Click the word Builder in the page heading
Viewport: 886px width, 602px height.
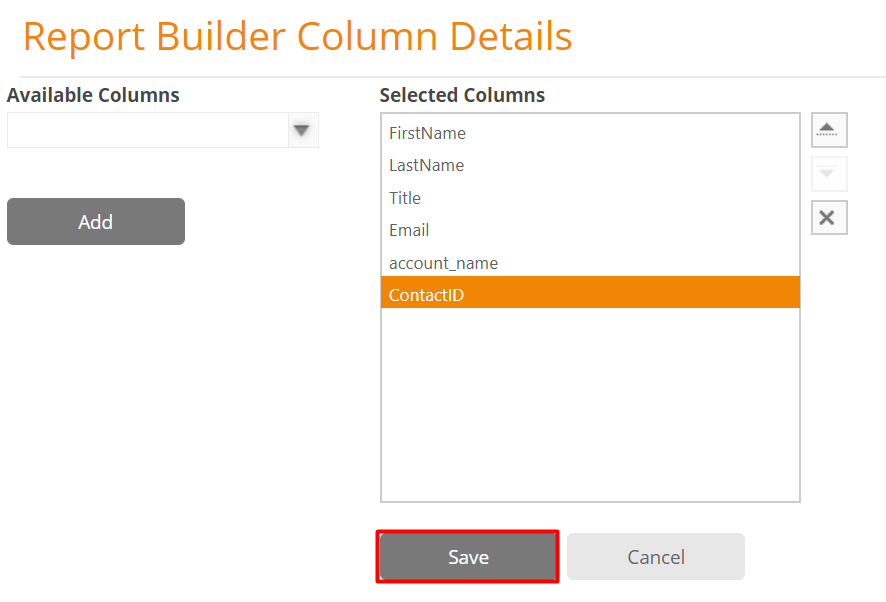(221, 37)
